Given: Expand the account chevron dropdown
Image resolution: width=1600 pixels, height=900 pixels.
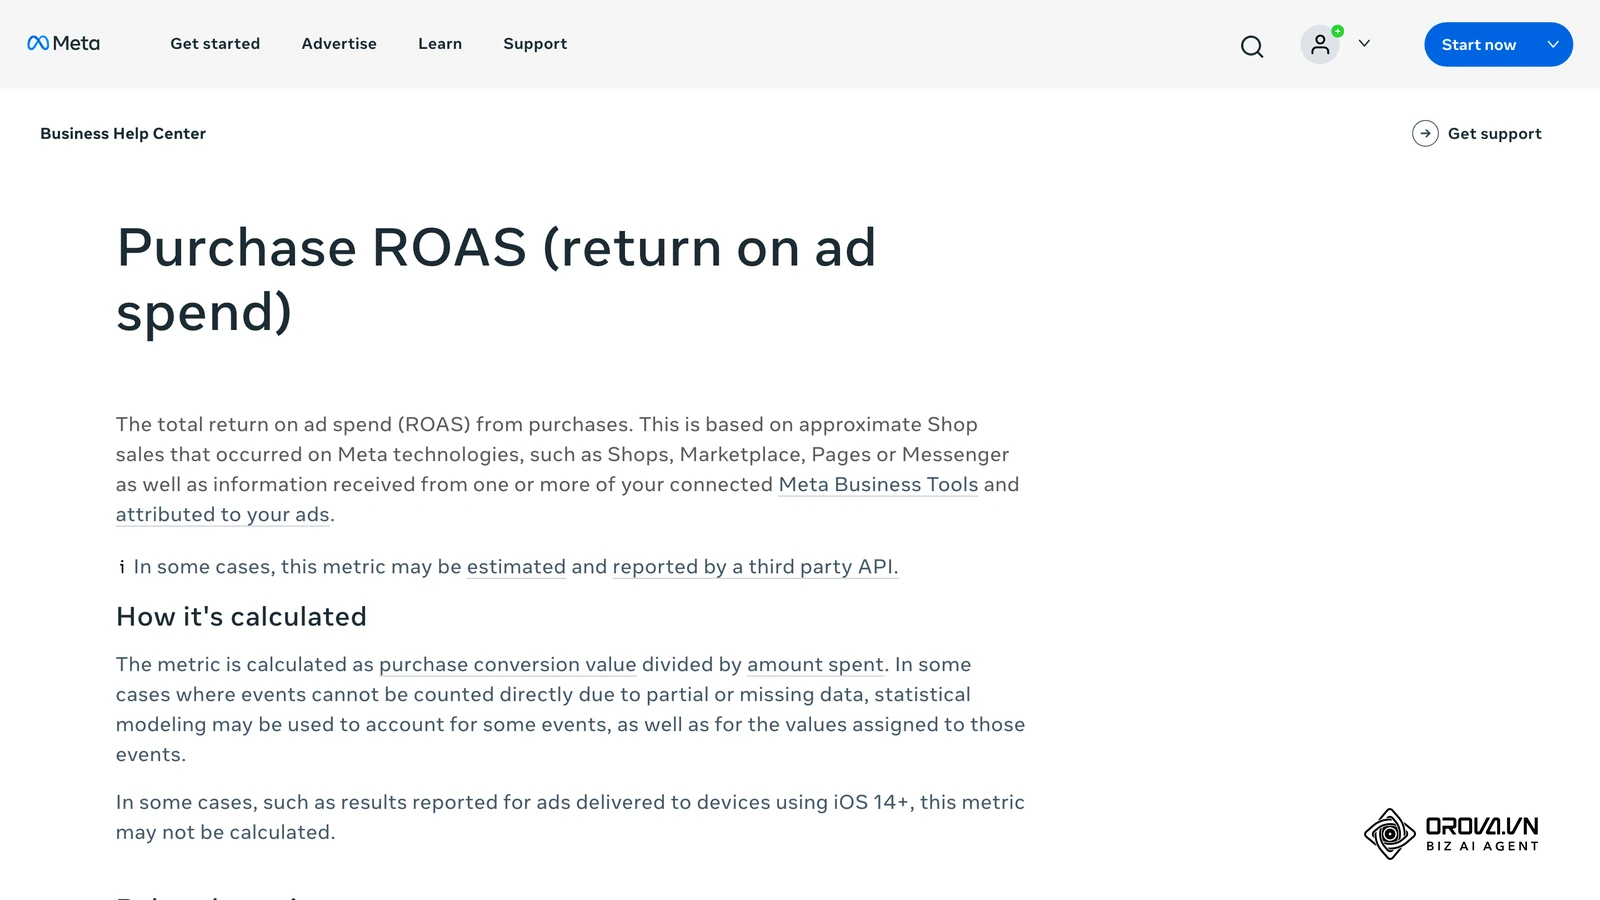Looking at the screenshot, I should click(1364, 43).
